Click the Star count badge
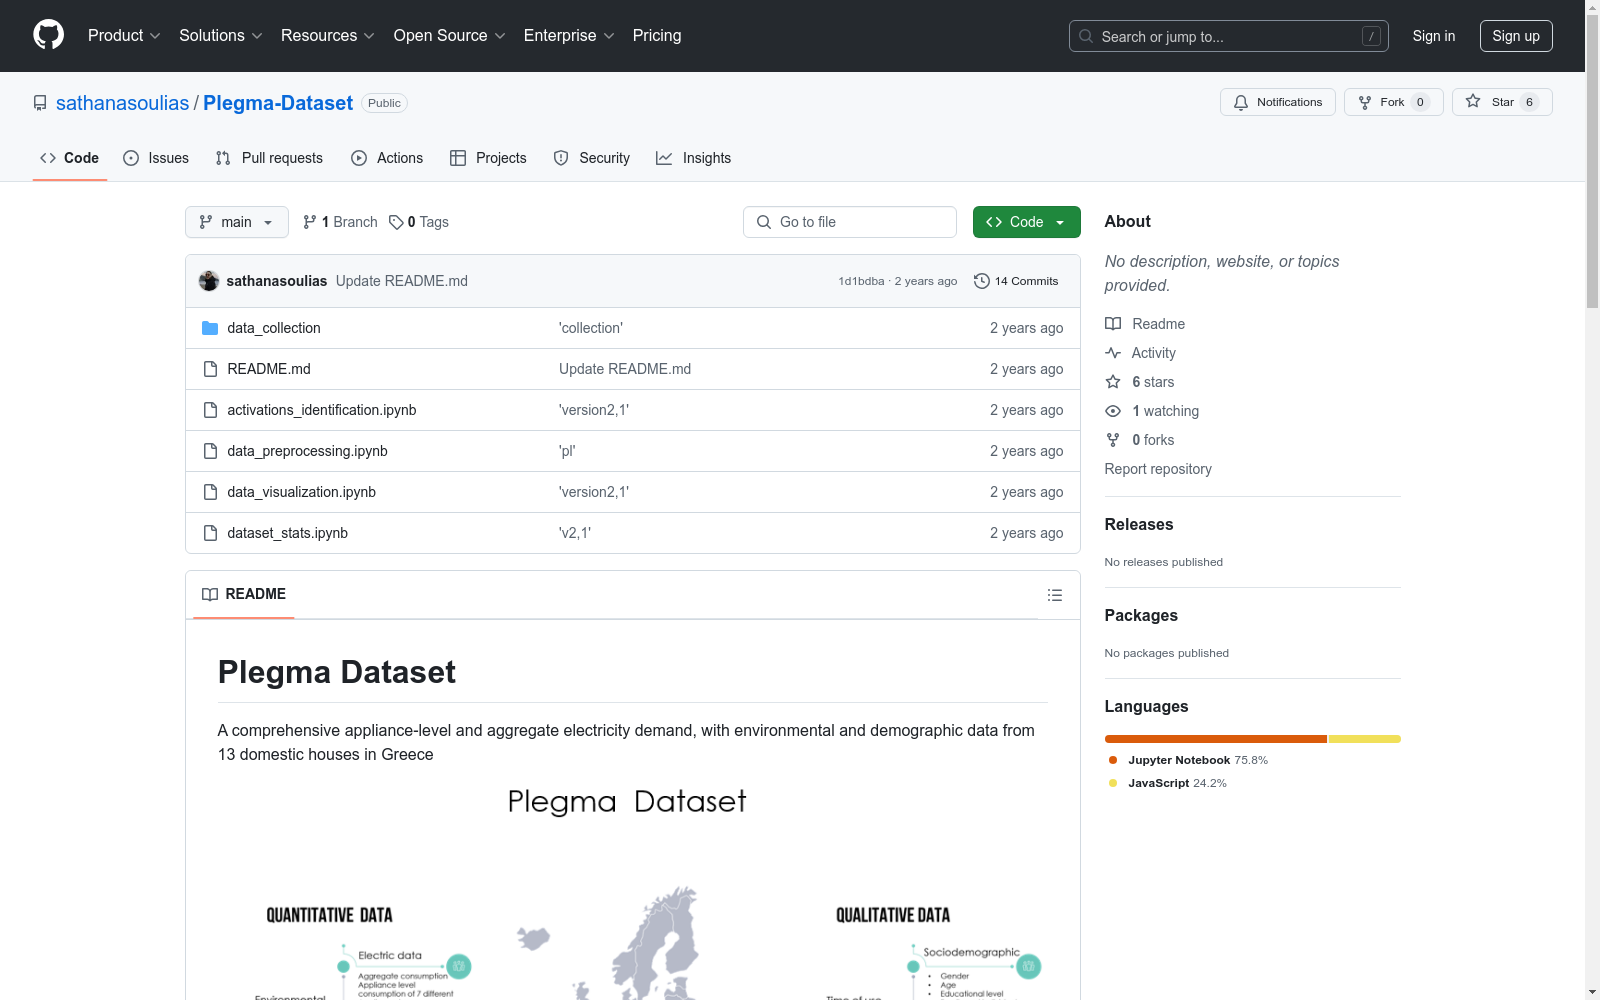 [x=1529, y=102]
